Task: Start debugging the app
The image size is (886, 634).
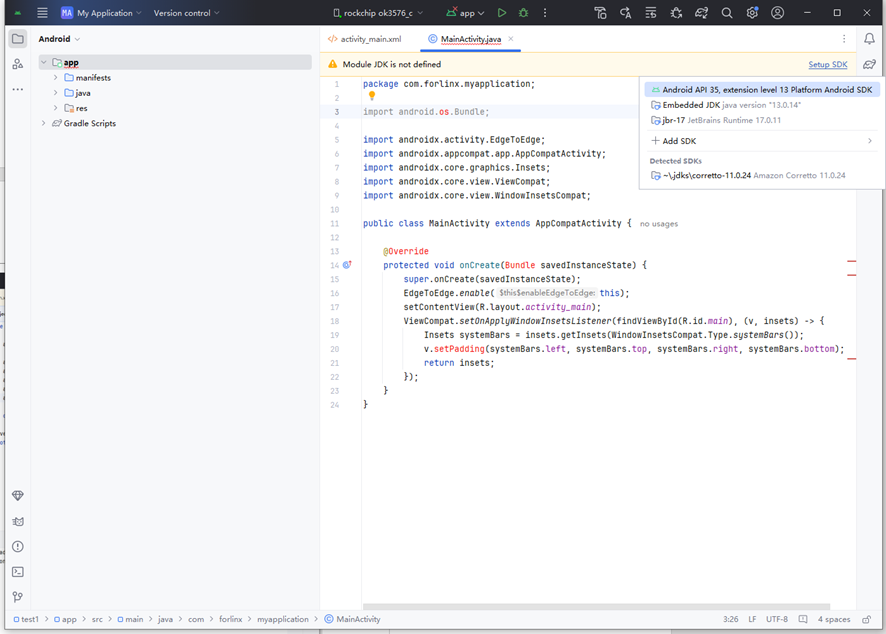Action: pyautogui.click(x=523, y=13)
